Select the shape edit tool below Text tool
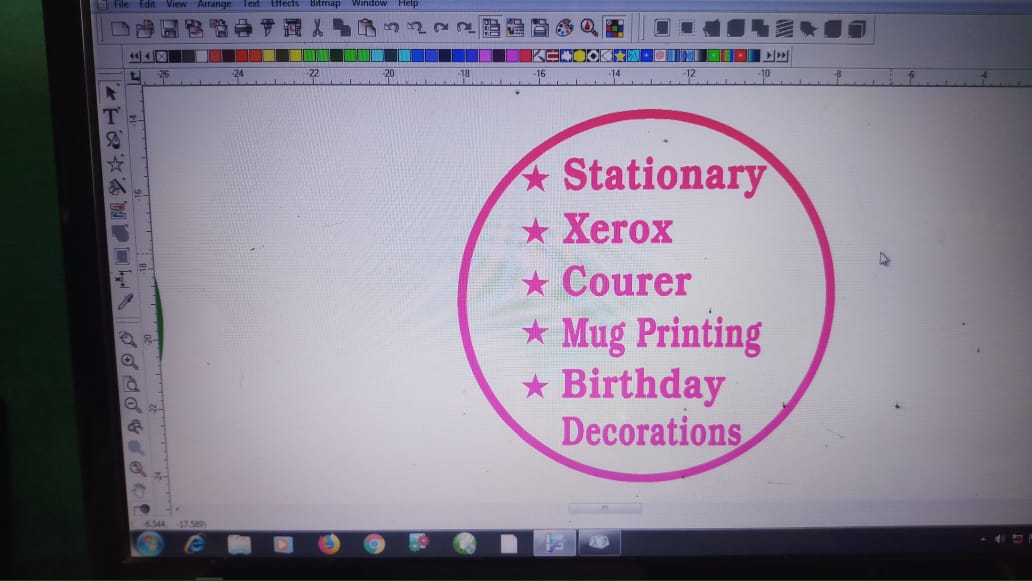1032x581 pixels. 113,139
